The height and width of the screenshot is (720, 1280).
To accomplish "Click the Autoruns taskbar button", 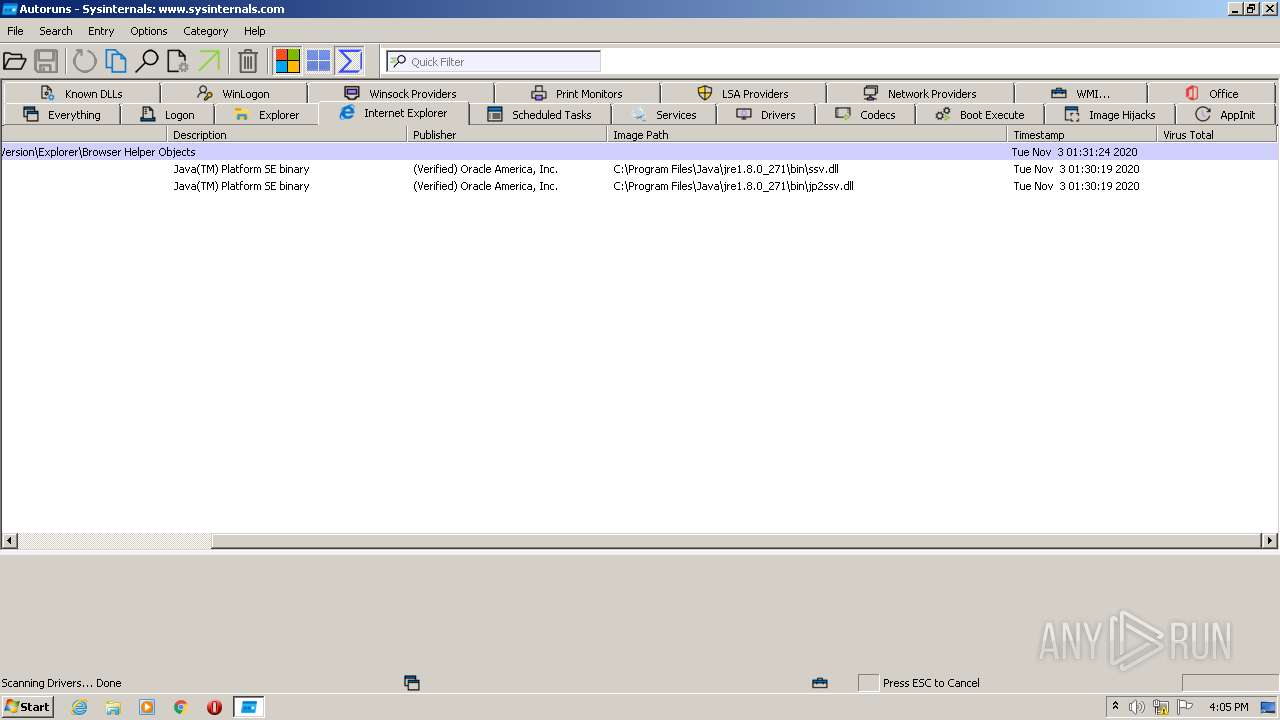I will [x=248, y=707].
